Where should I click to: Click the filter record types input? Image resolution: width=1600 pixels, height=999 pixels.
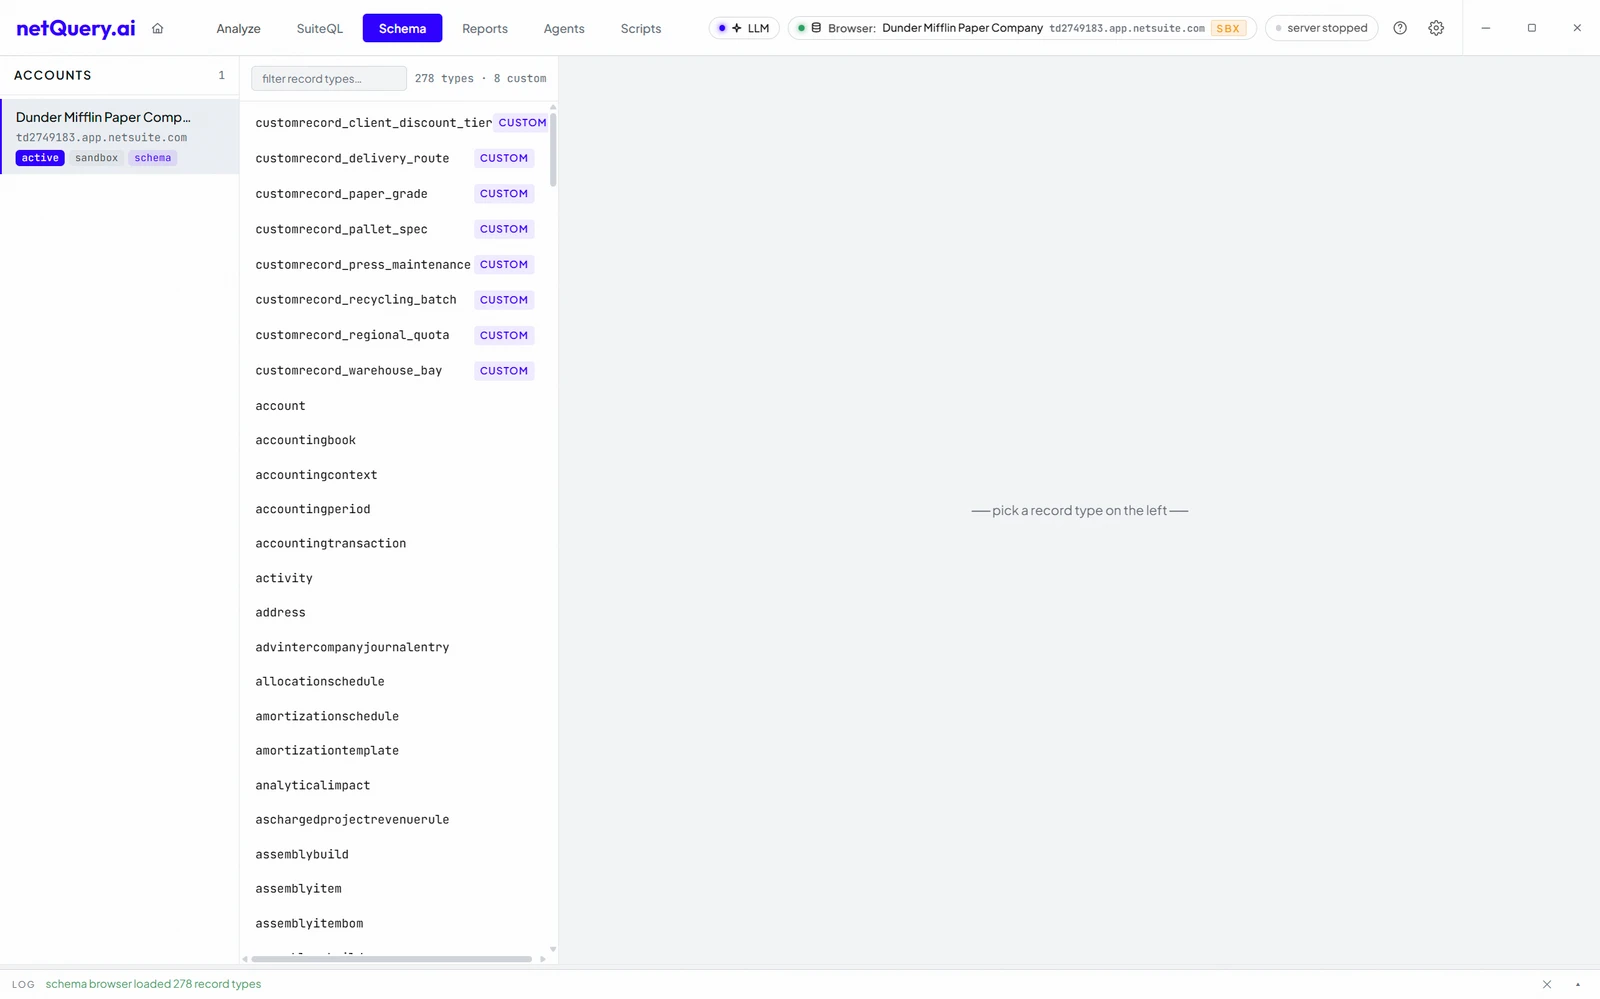click(329, 78)
